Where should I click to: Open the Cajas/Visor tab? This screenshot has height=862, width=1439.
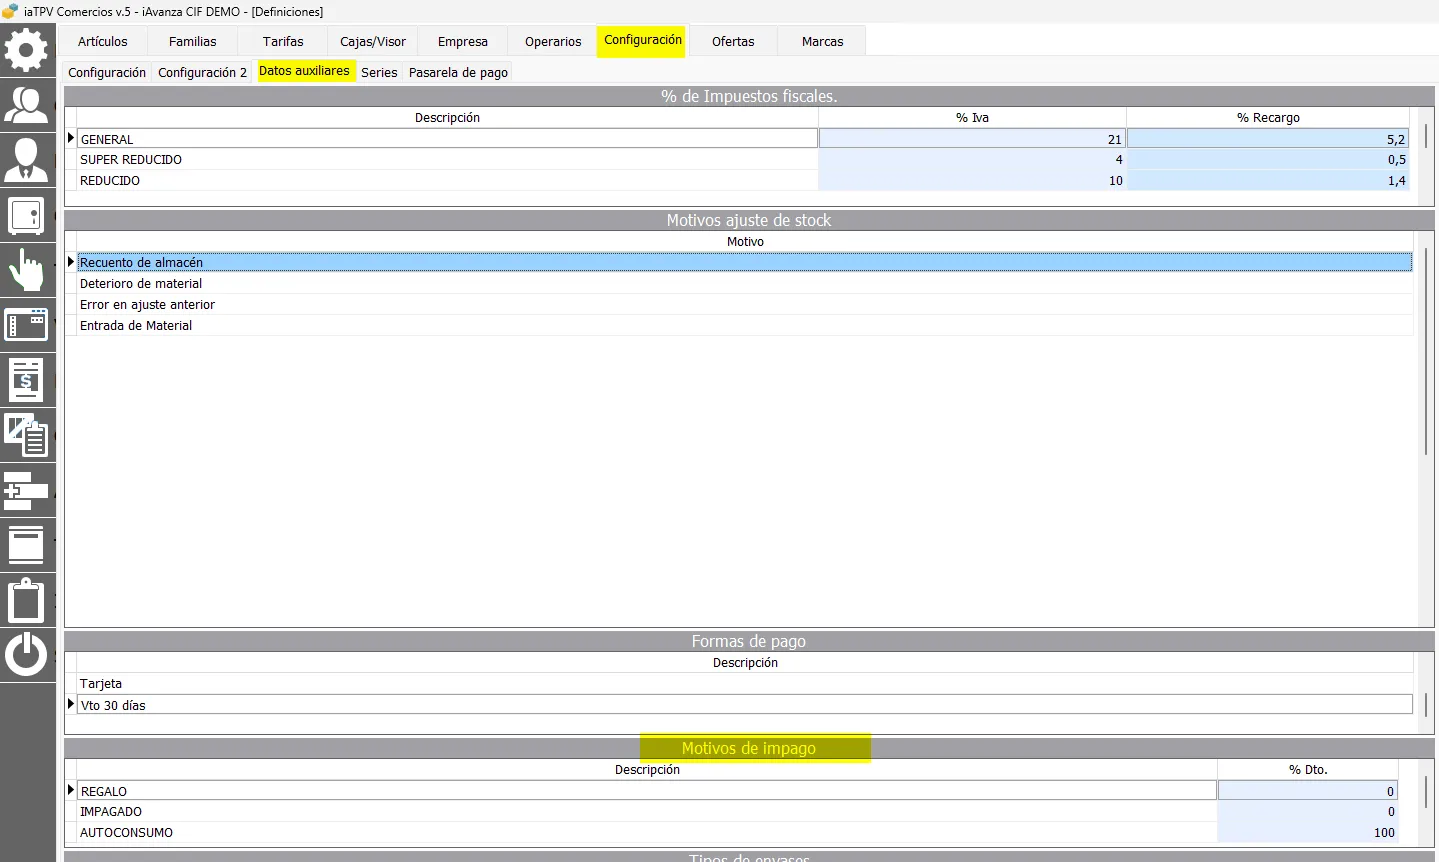point(373,42)
